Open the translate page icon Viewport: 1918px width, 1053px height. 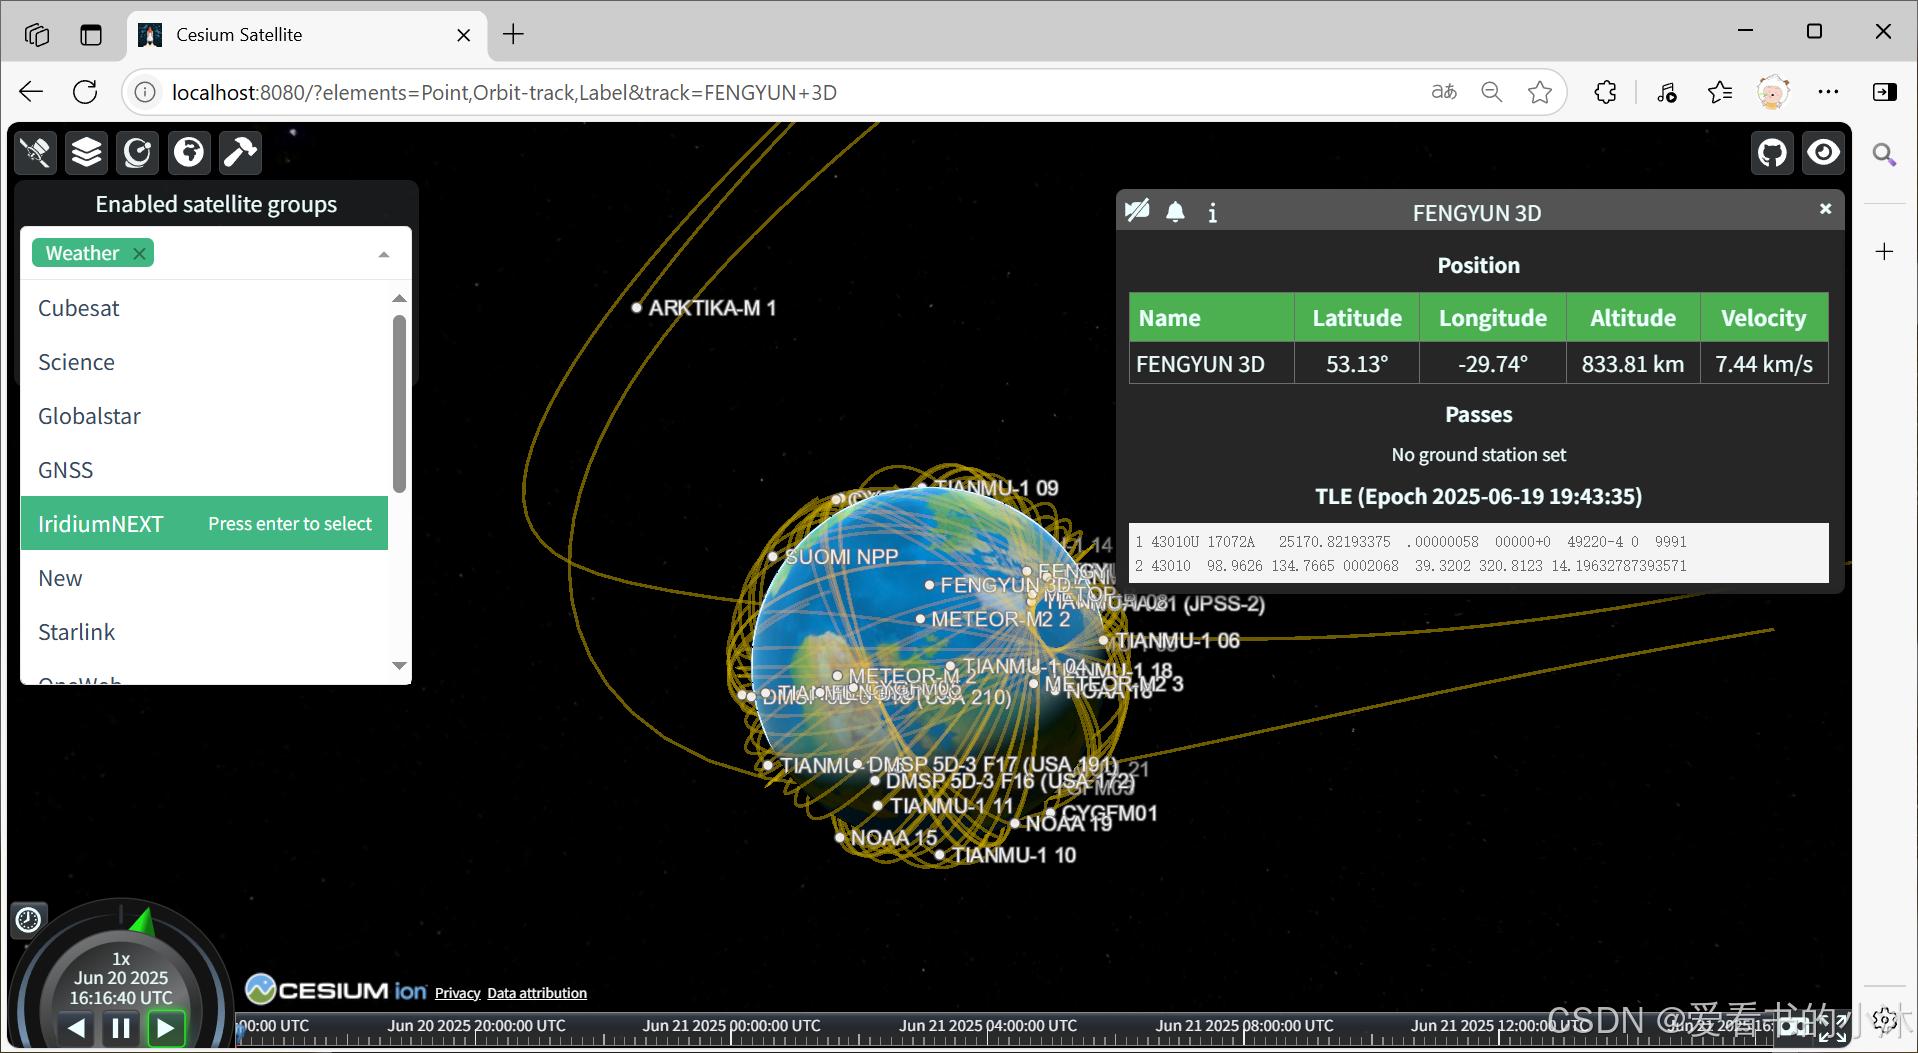pyautogui.click(x=1443, y=92)
